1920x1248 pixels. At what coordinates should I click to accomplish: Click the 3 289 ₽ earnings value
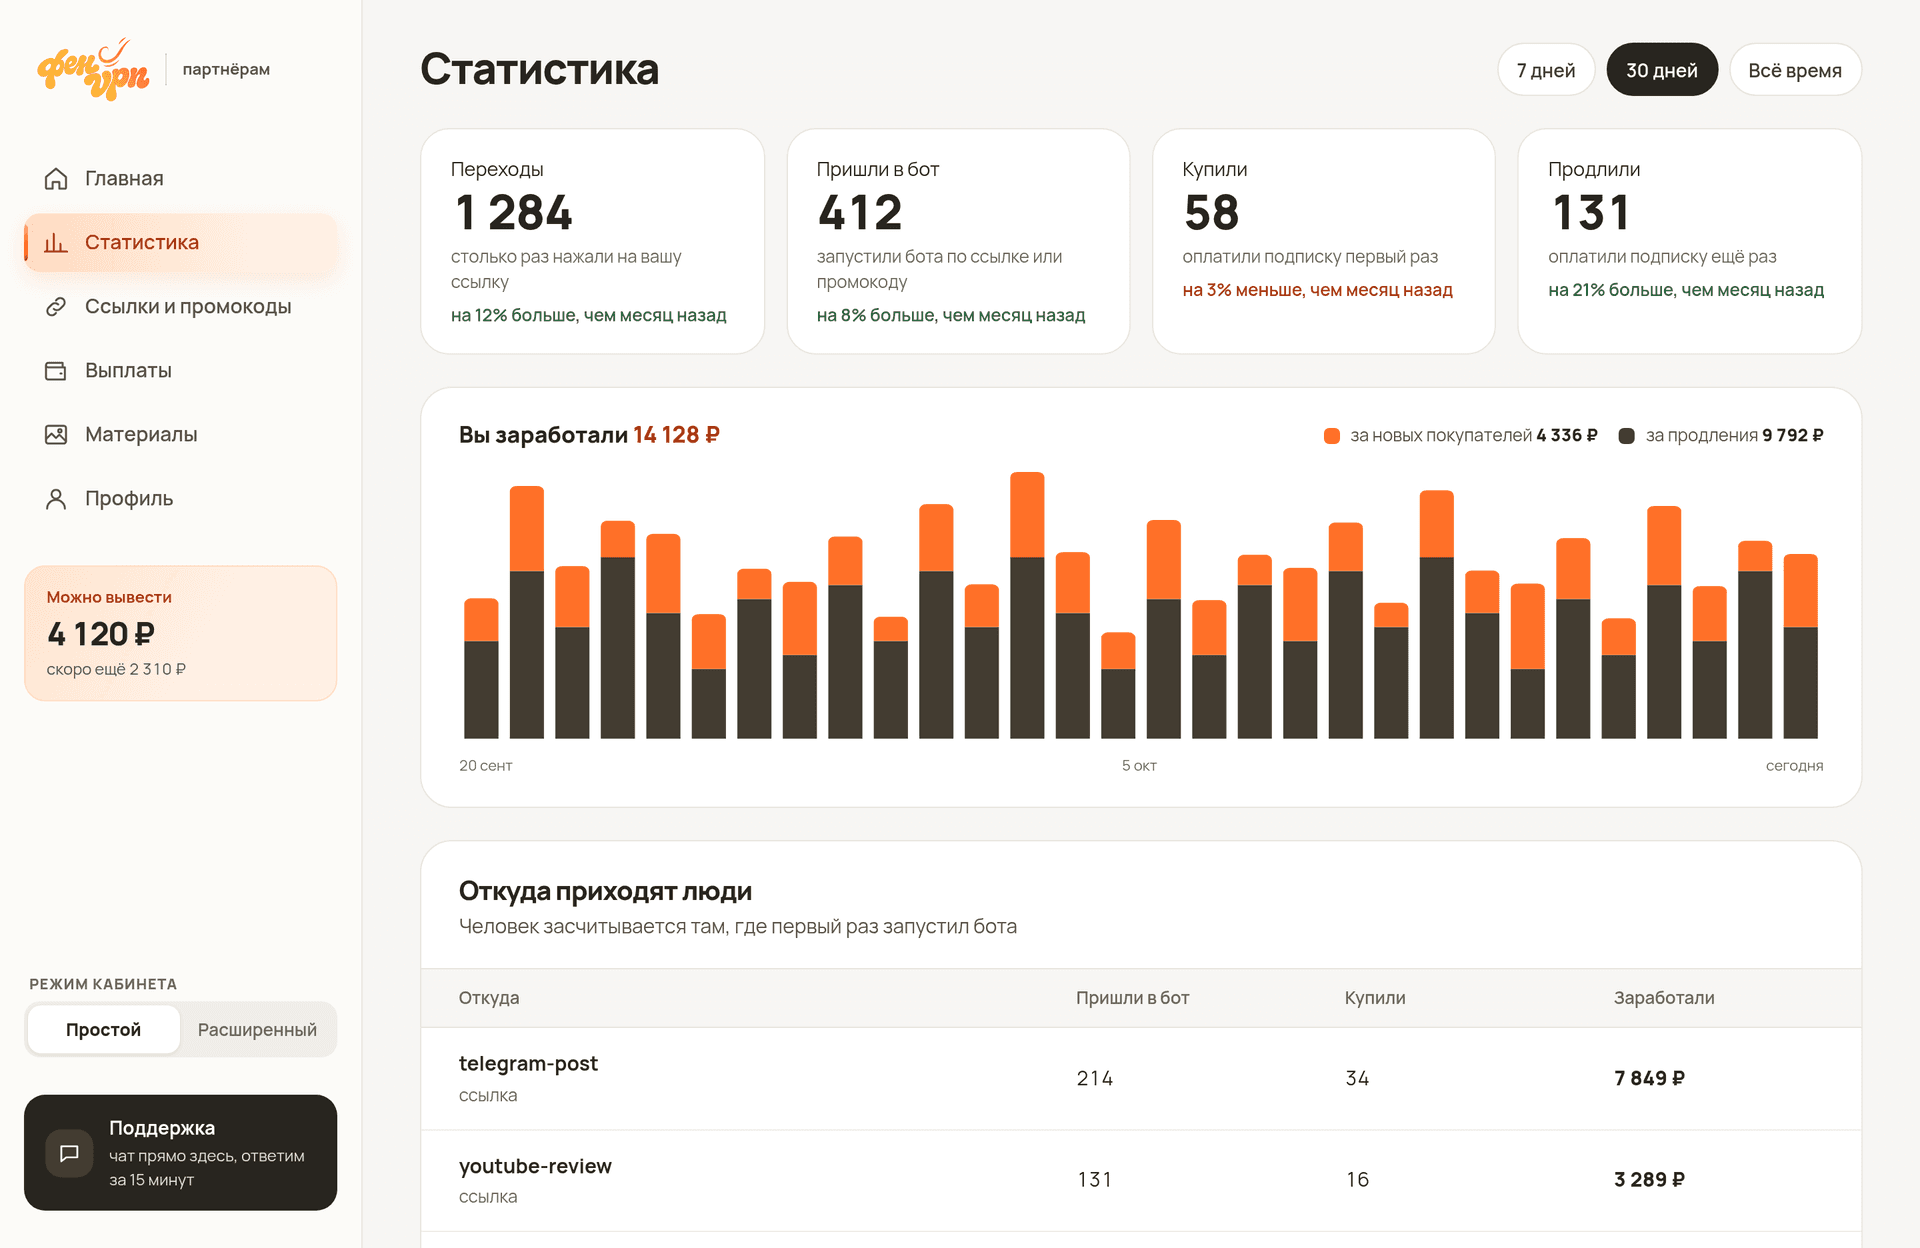[1650, 1180]
